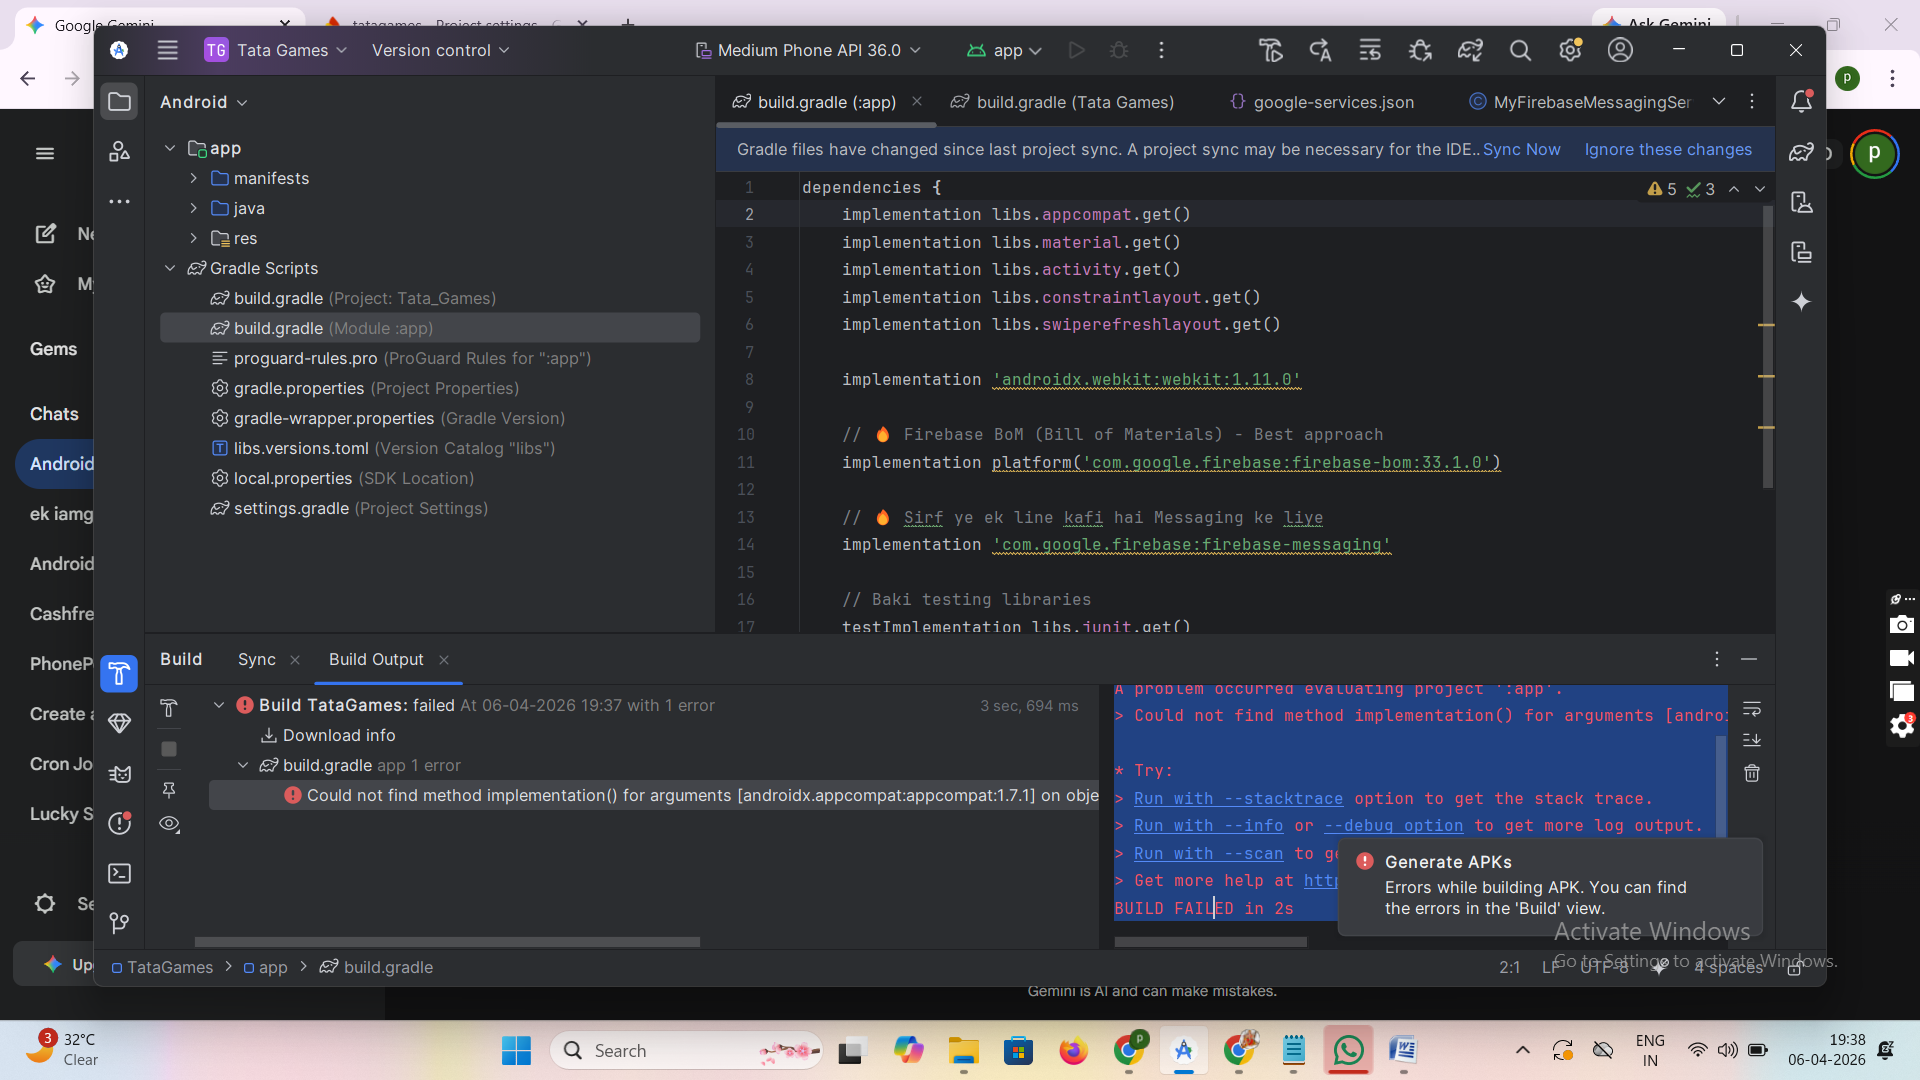Image resolution: width=1920 pixels, height=1080 pixels.
Task: Open the App Quality Insights gem icon
Action: pos(119,723)
